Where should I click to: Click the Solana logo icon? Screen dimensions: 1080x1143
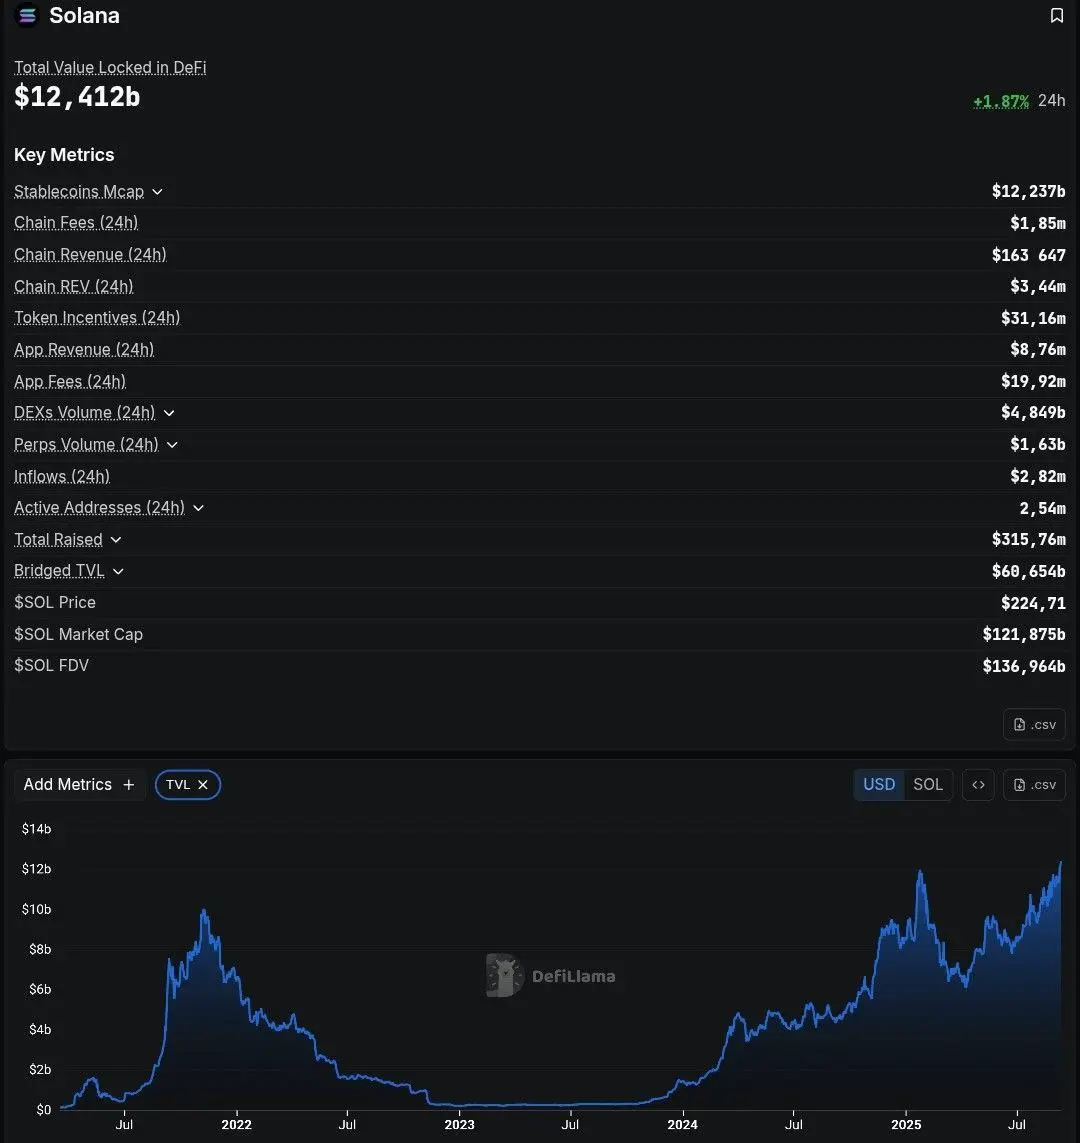27,15
